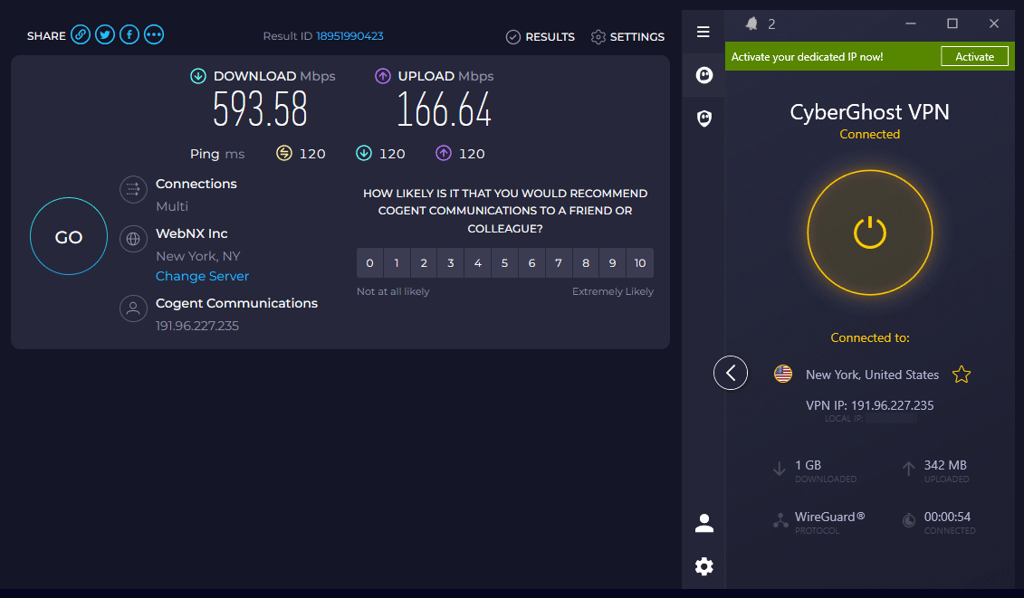Click the connection time clock icon
Image resolution: width=1024 pixels, height=598 pixels.
pyautogui.click(x=908, y=521)
